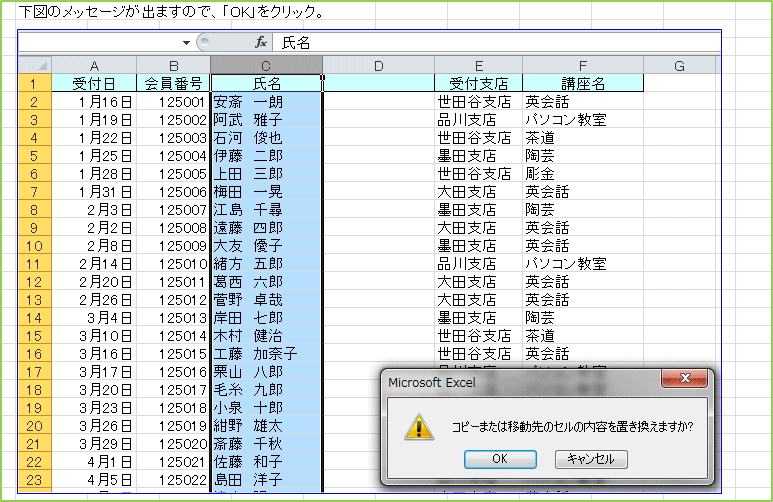This screenshot has height=502, width=773.
Task: Select row 1 header
Action: point(35,83)
